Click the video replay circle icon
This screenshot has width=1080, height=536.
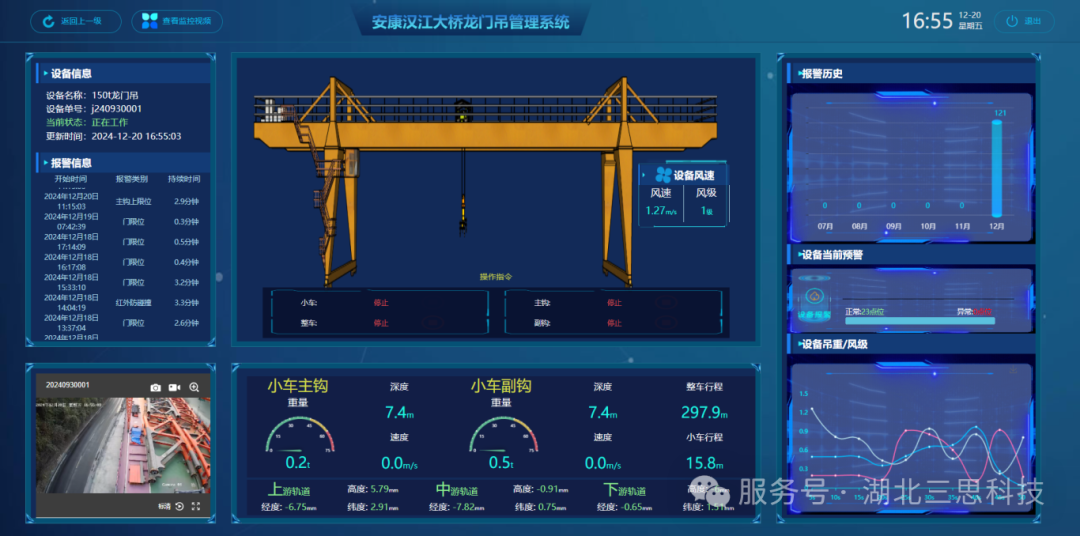pyautogui.click(x=178, y=507)
